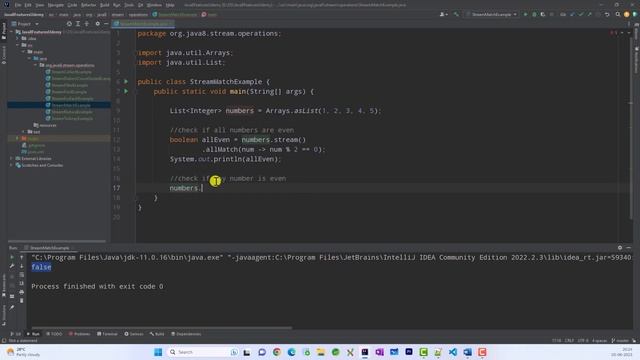The image size is (640, 360).
Task: Open the Edit menu
Action: [x=28, y=5]
